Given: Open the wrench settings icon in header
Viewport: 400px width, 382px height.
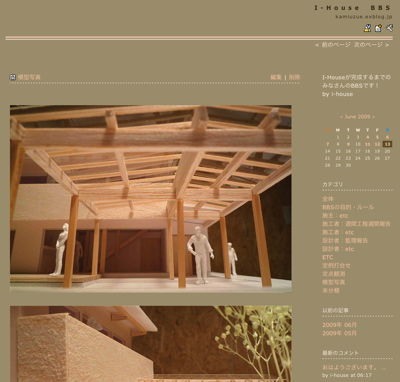Looking at the screenshot, I should point(389,28).
